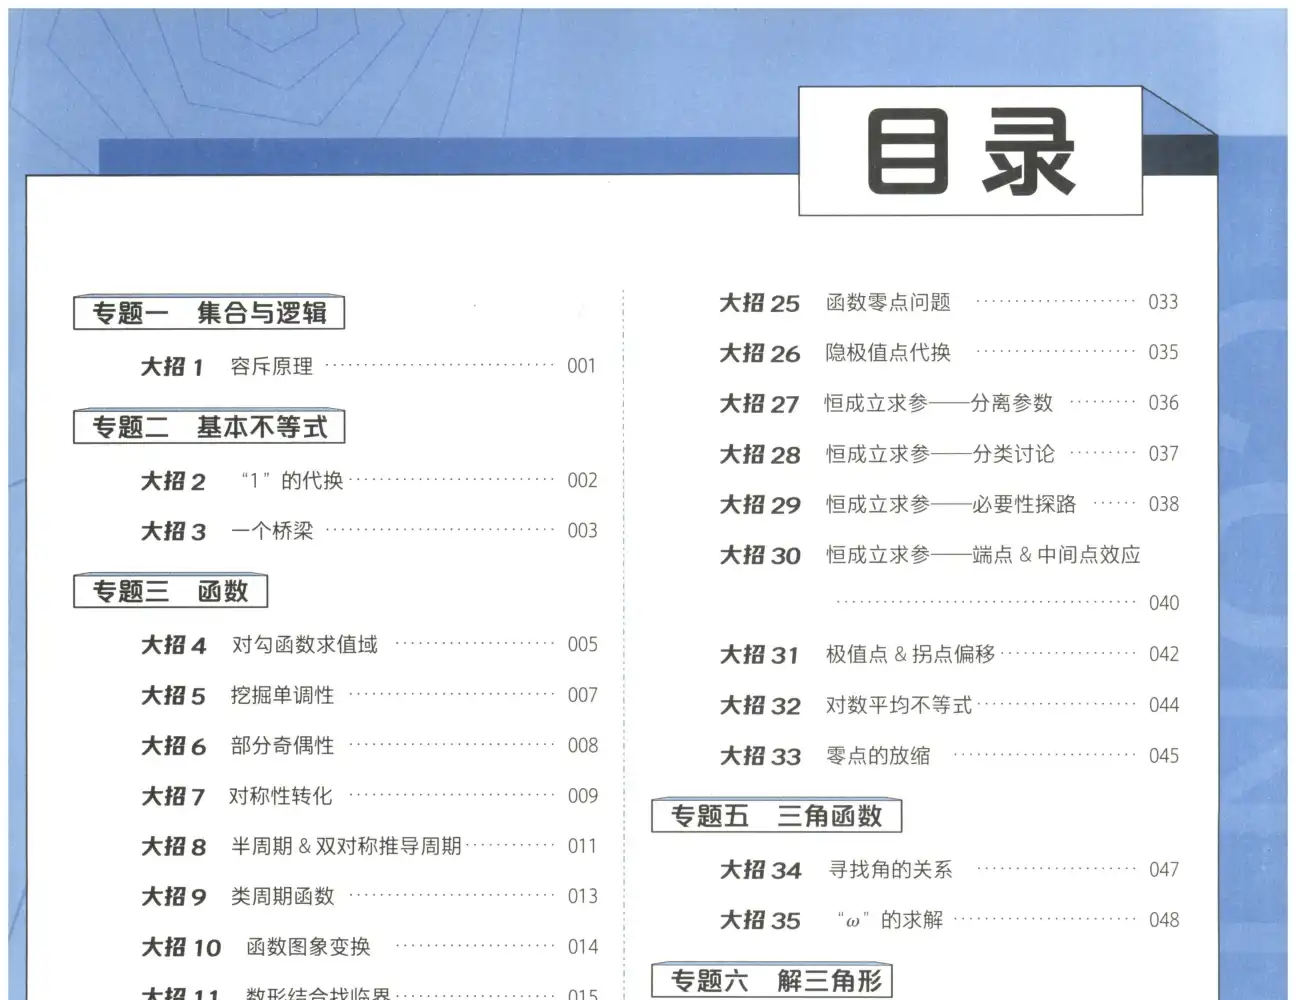The image size is (1296, 1000).
Task: Open entry 大招 33 零点的放缩
Action: pyautogui.click(x=949, y=756)
